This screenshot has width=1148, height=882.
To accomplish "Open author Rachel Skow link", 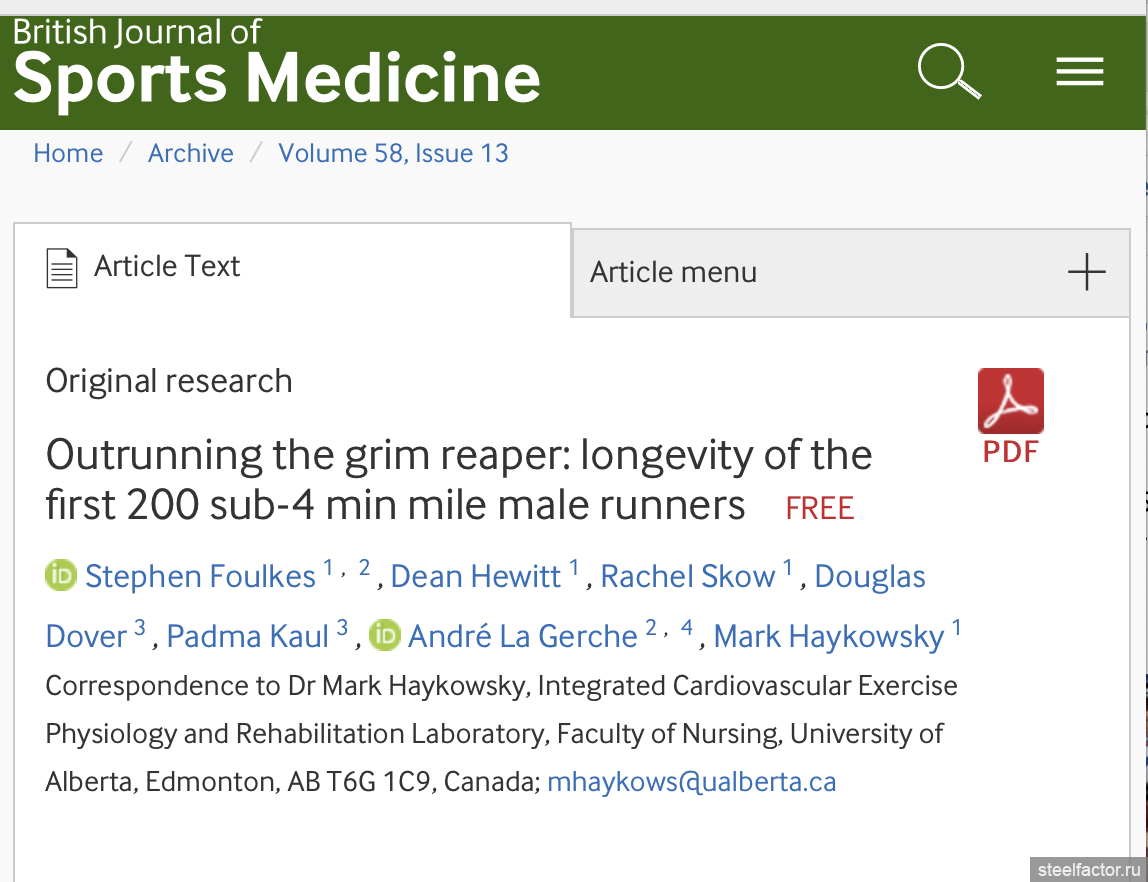I will pos(687,576).
